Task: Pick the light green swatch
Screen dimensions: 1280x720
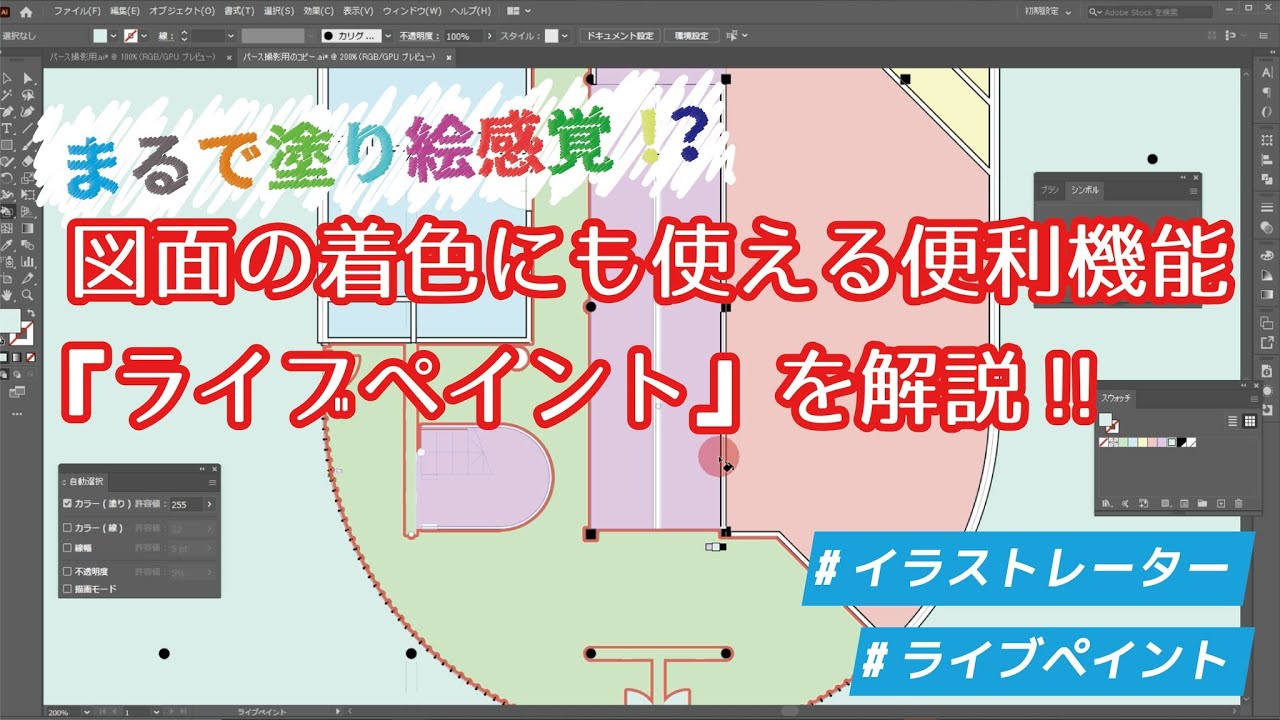Action: tap(1123, 442)
